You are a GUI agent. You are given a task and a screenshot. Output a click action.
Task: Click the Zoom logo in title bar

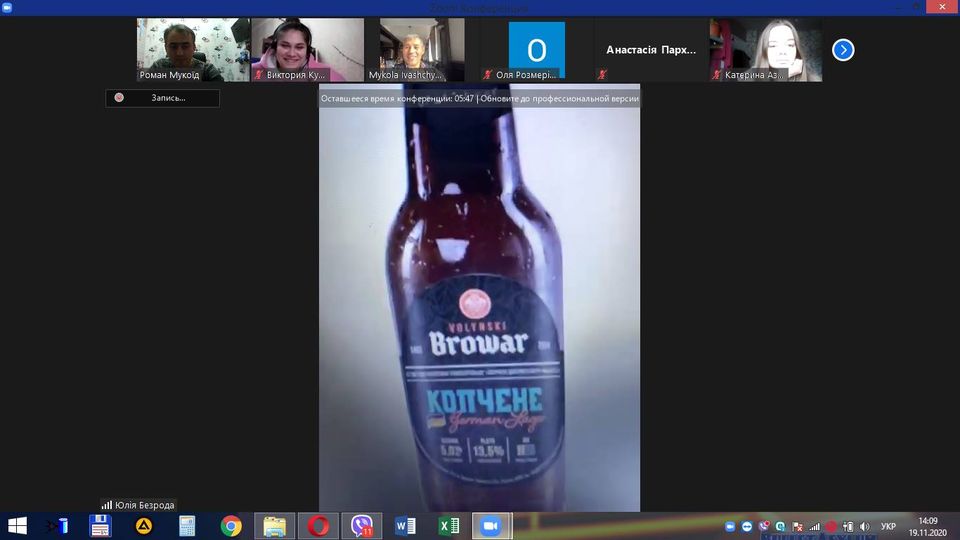click(7, 7)
